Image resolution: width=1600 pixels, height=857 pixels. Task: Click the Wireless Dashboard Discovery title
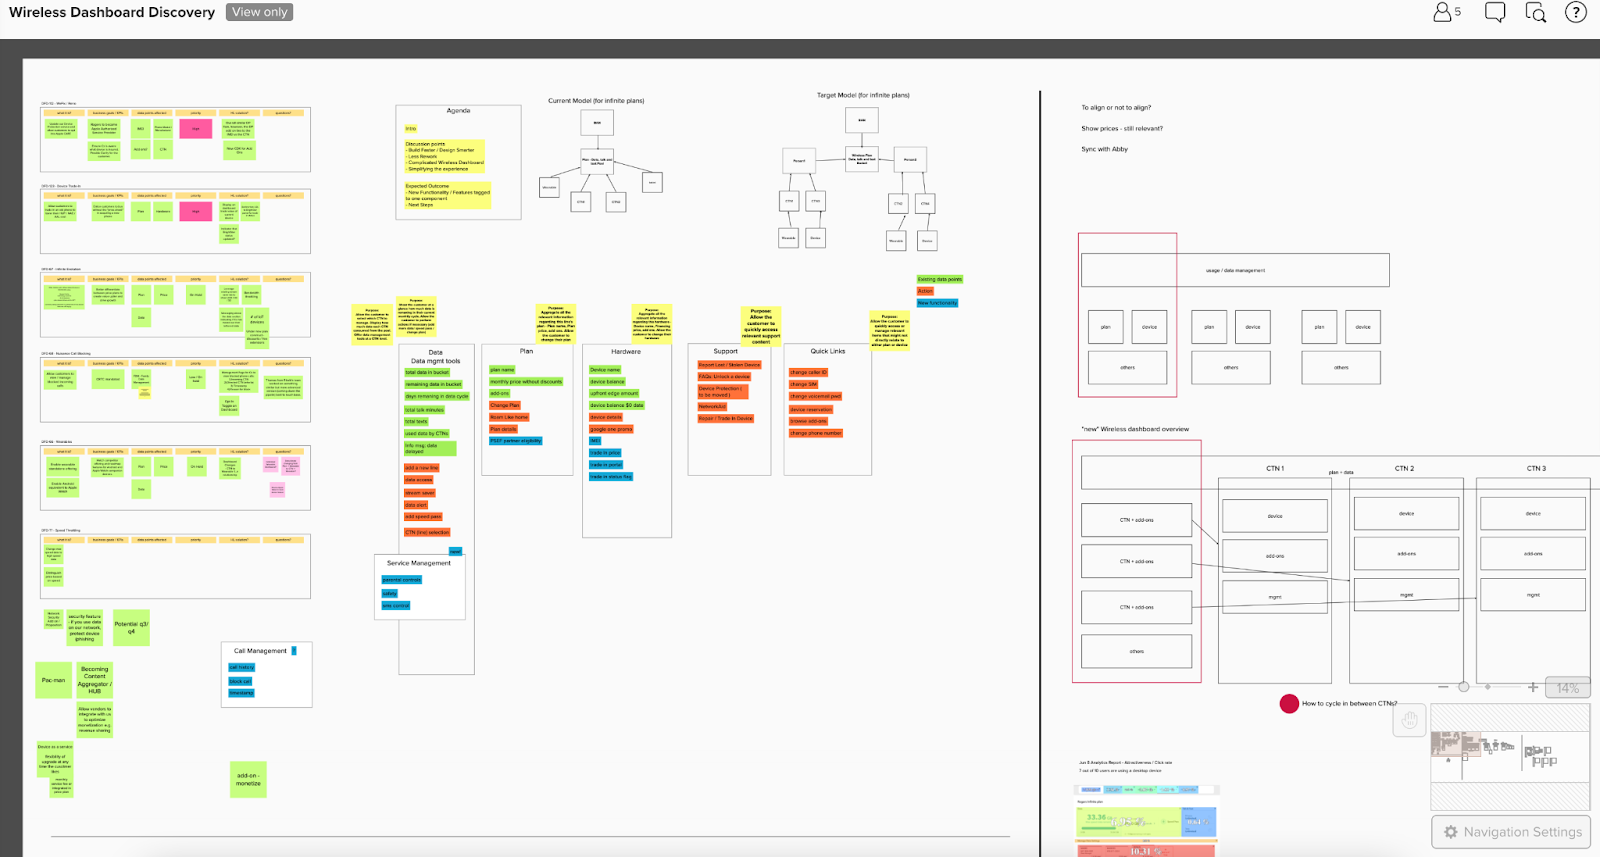[112, 13]
